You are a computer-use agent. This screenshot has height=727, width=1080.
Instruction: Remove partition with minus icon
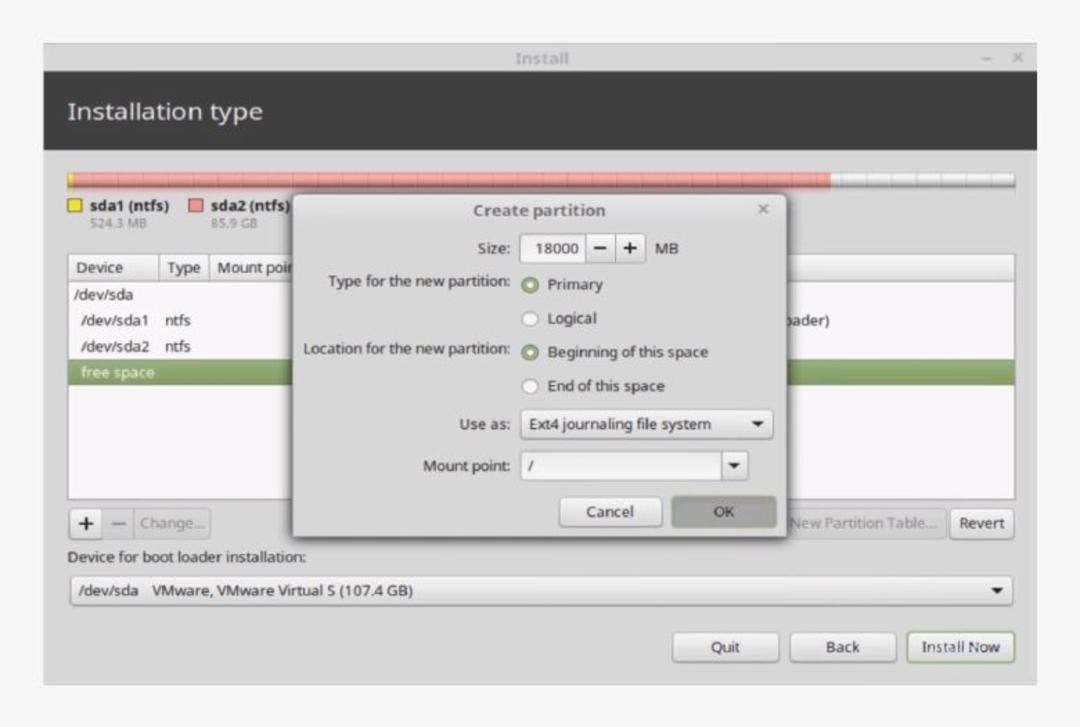click(118, 524)
